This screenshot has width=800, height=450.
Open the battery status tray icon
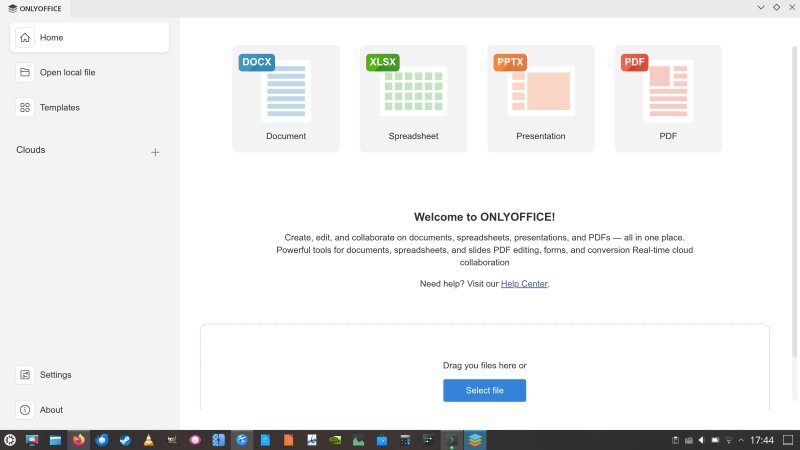(715, 440)
